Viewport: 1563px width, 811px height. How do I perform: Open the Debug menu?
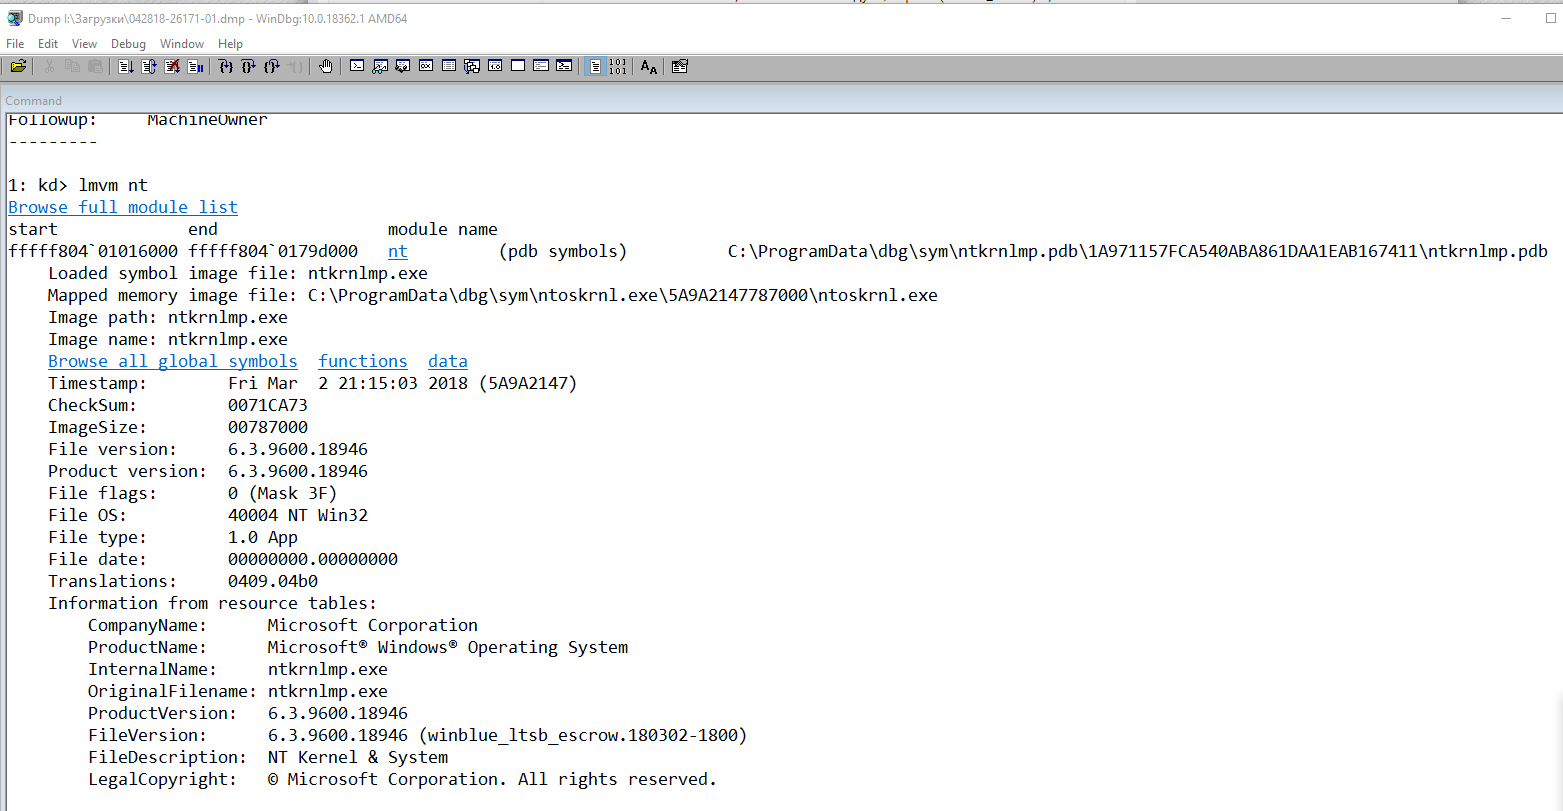[x=128, y=44]
